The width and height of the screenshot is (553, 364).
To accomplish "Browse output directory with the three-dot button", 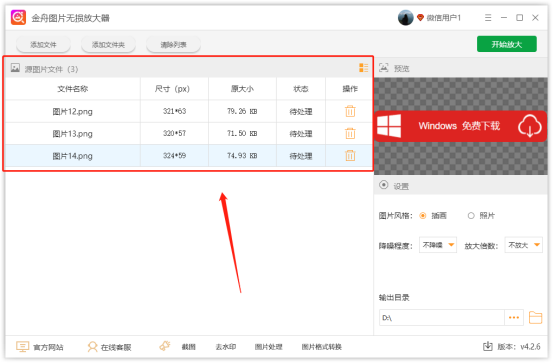I will (514, 318).
